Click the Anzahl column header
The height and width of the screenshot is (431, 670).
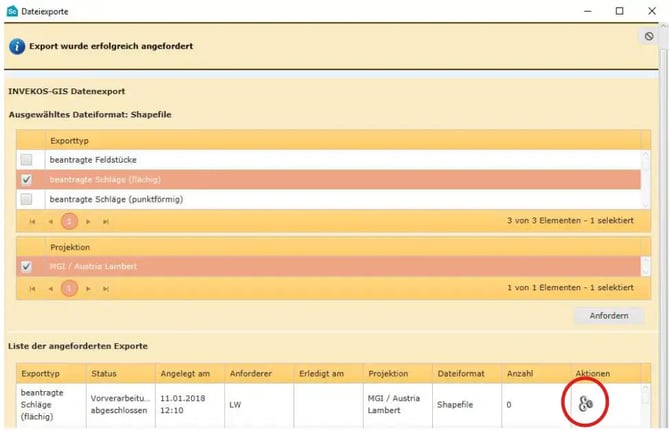(536, 373)
